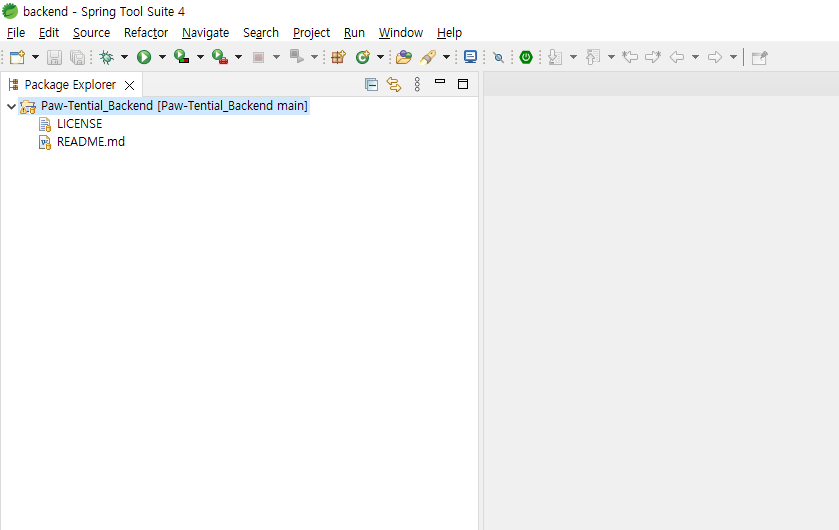The width and height of the screenshot is (839, 530).
Task: Open the Edit menu
Action: pos(49,33)
